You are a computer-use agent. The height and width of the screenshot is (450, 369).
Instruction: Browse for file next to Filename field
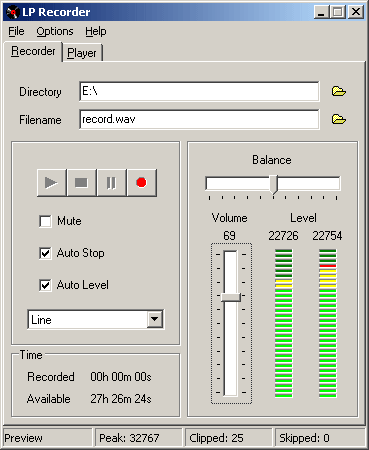coord(339,119)
